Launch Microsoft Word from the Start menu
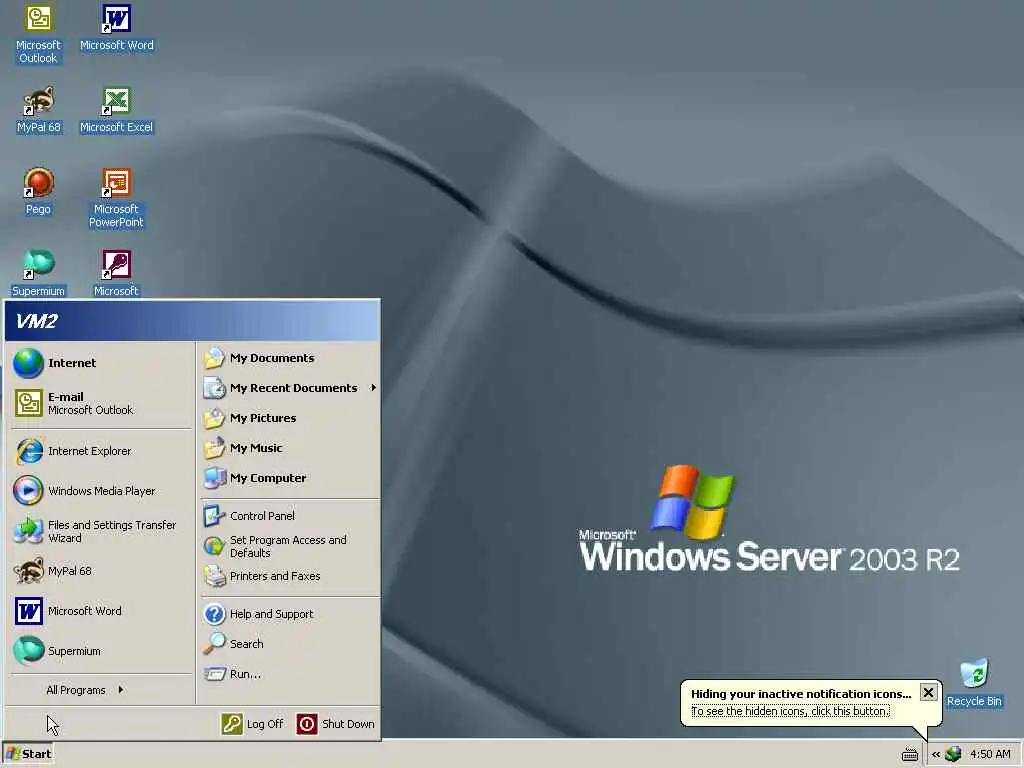Screen dimensions: 1024x768 tap(101, 611)
